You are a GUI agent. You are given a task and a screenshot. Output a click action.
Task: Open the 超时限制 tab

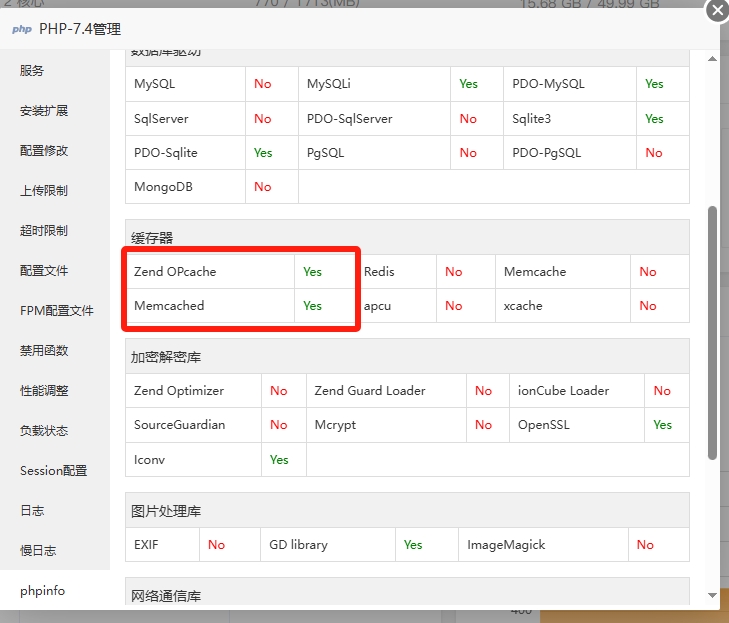pos(44,231)
